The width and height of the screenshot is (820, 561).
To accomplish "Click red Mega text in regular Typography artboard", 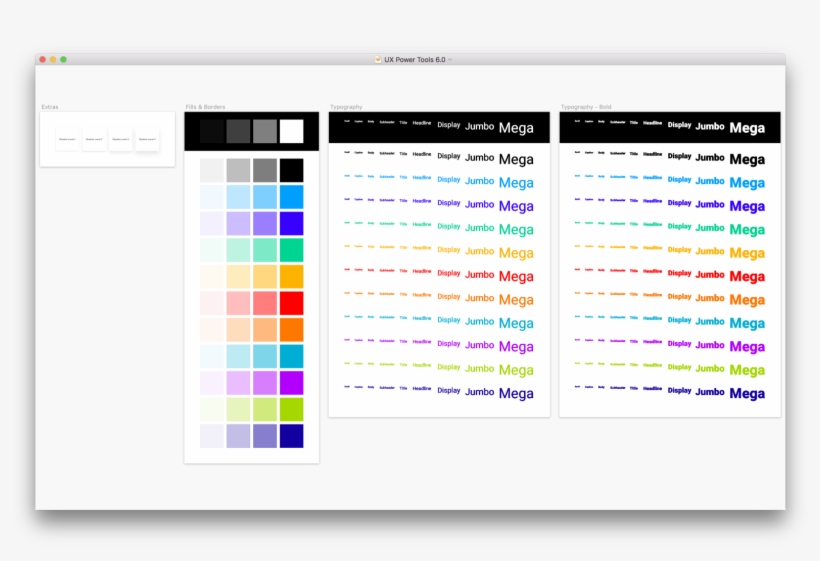I will [x=516, y=276].
